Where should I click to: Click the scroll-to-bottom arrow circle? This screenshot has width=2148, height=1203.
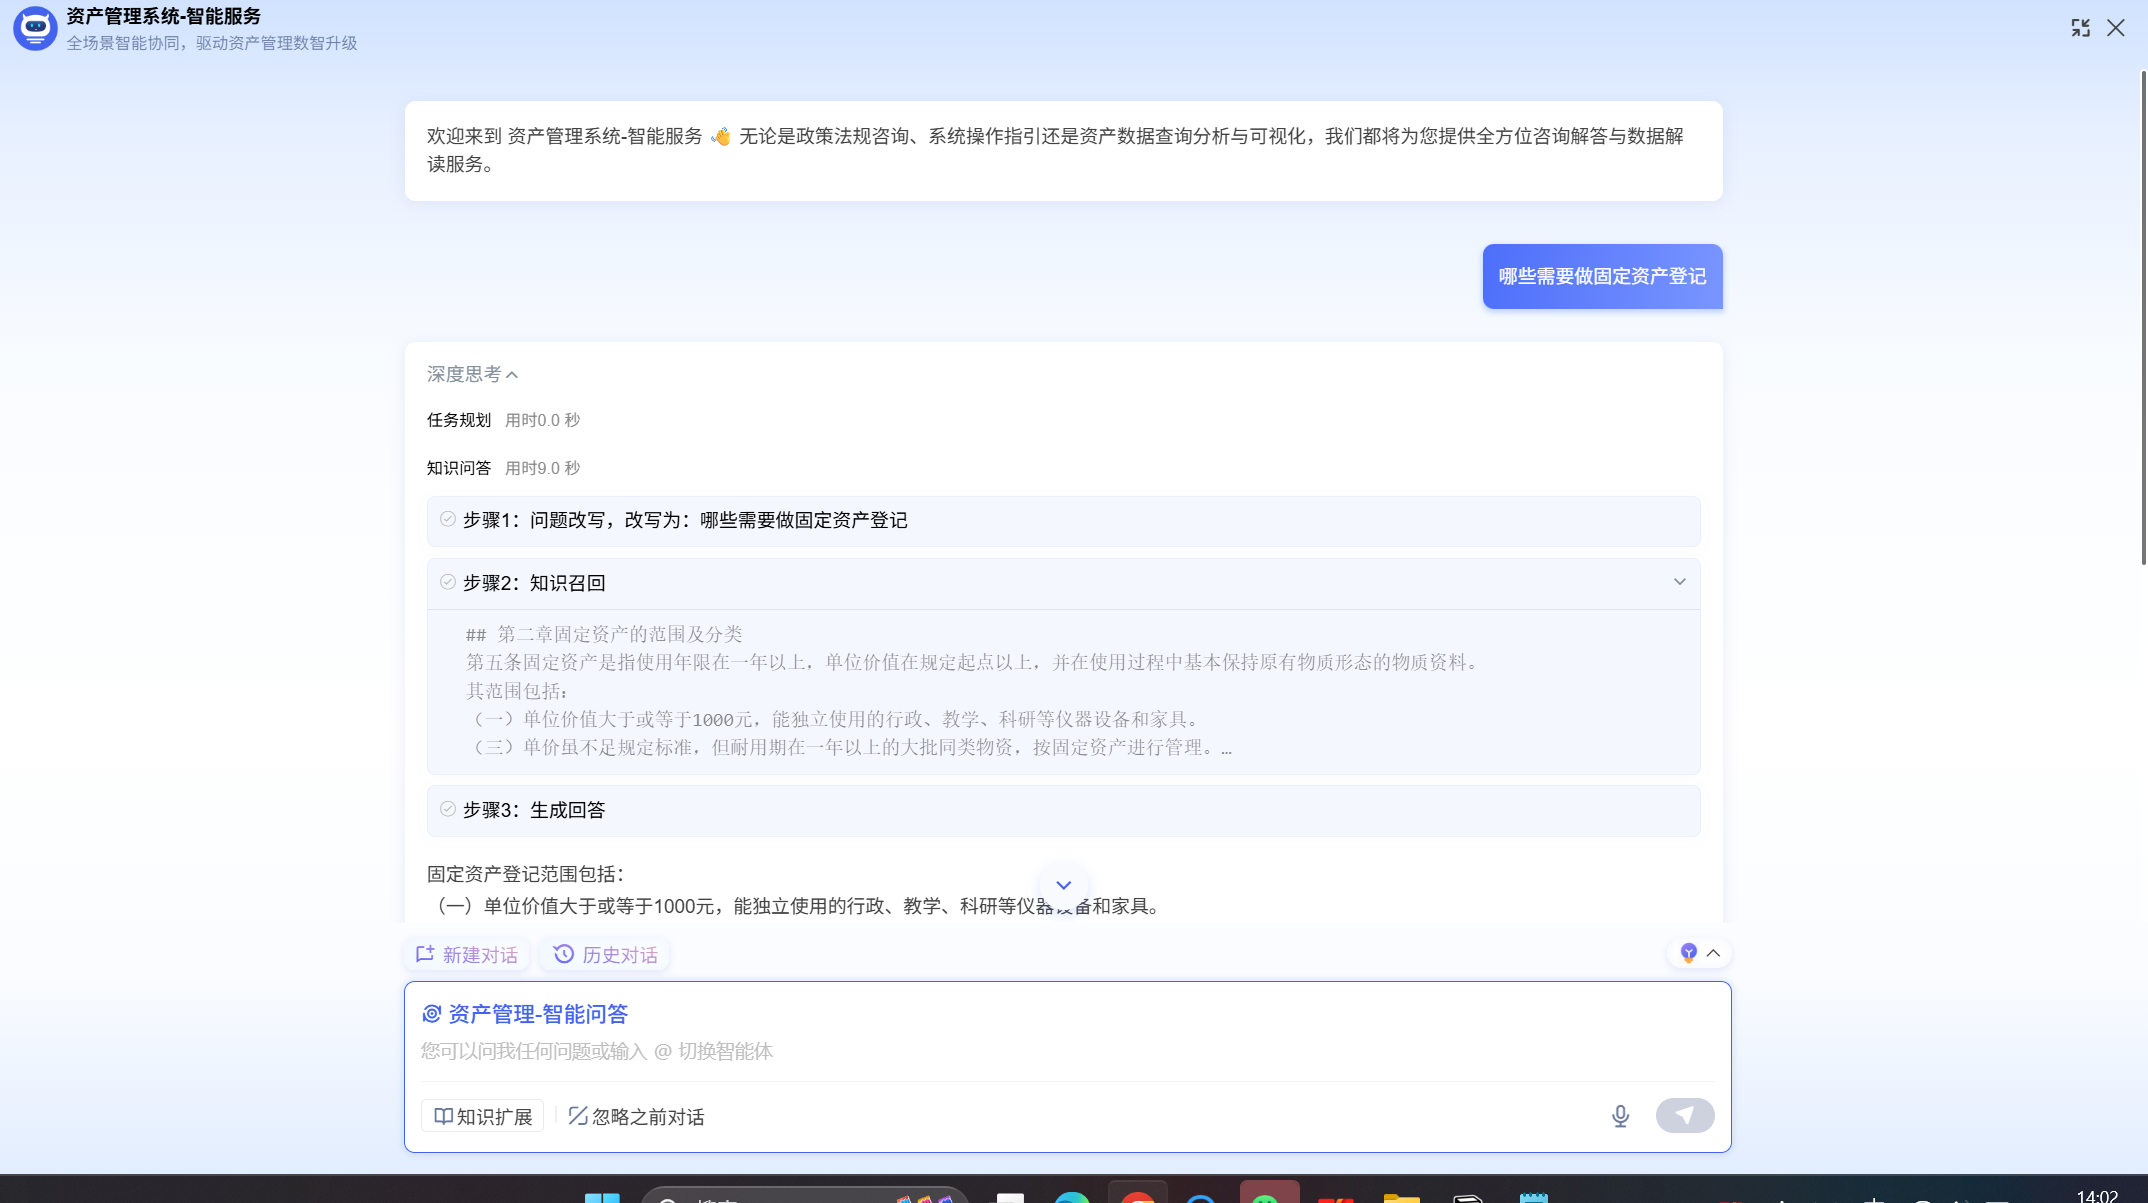[1063, 885]
